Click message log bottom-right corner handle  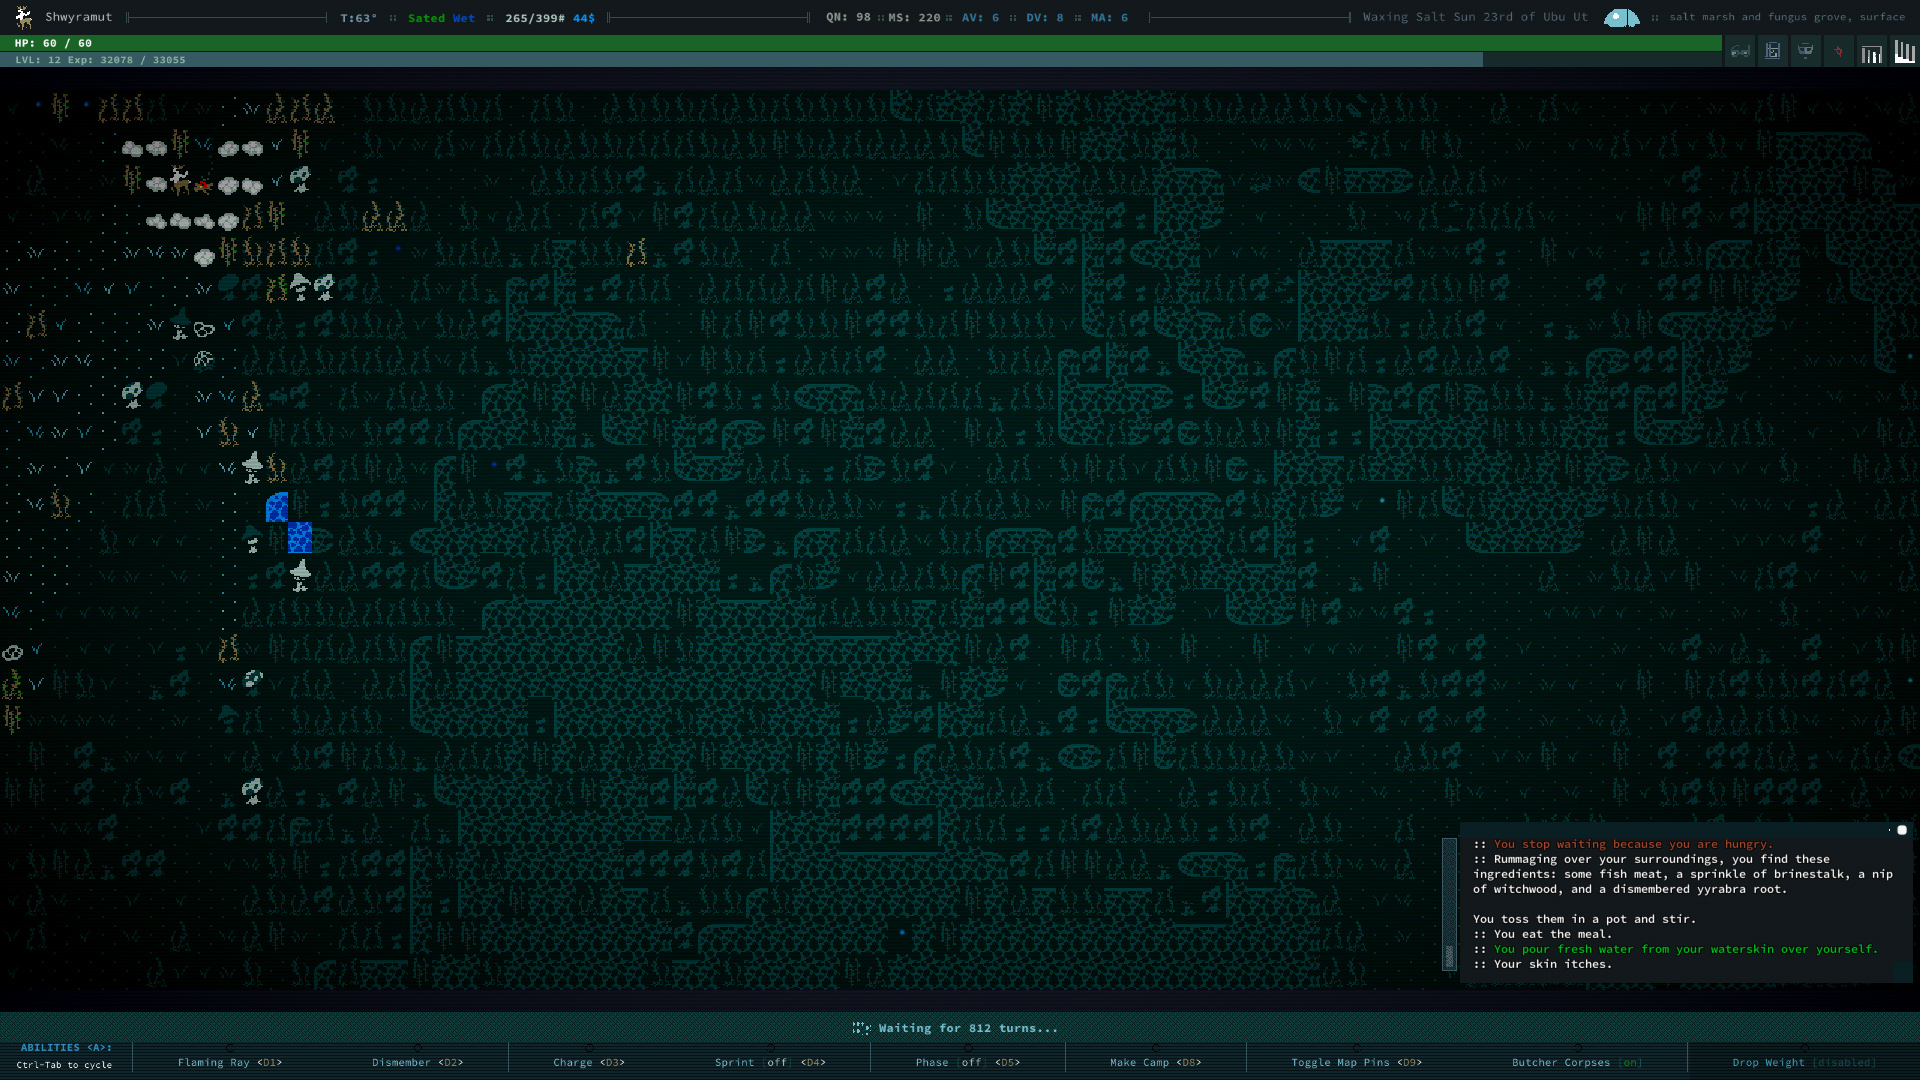click(x=1902, y=972)
